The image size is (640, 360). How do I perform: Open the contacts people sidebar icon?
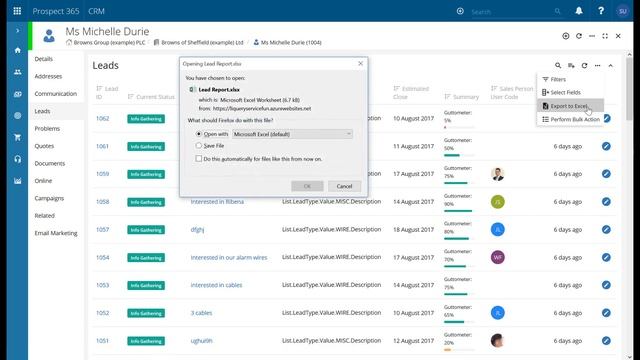[x=17, y=72]
